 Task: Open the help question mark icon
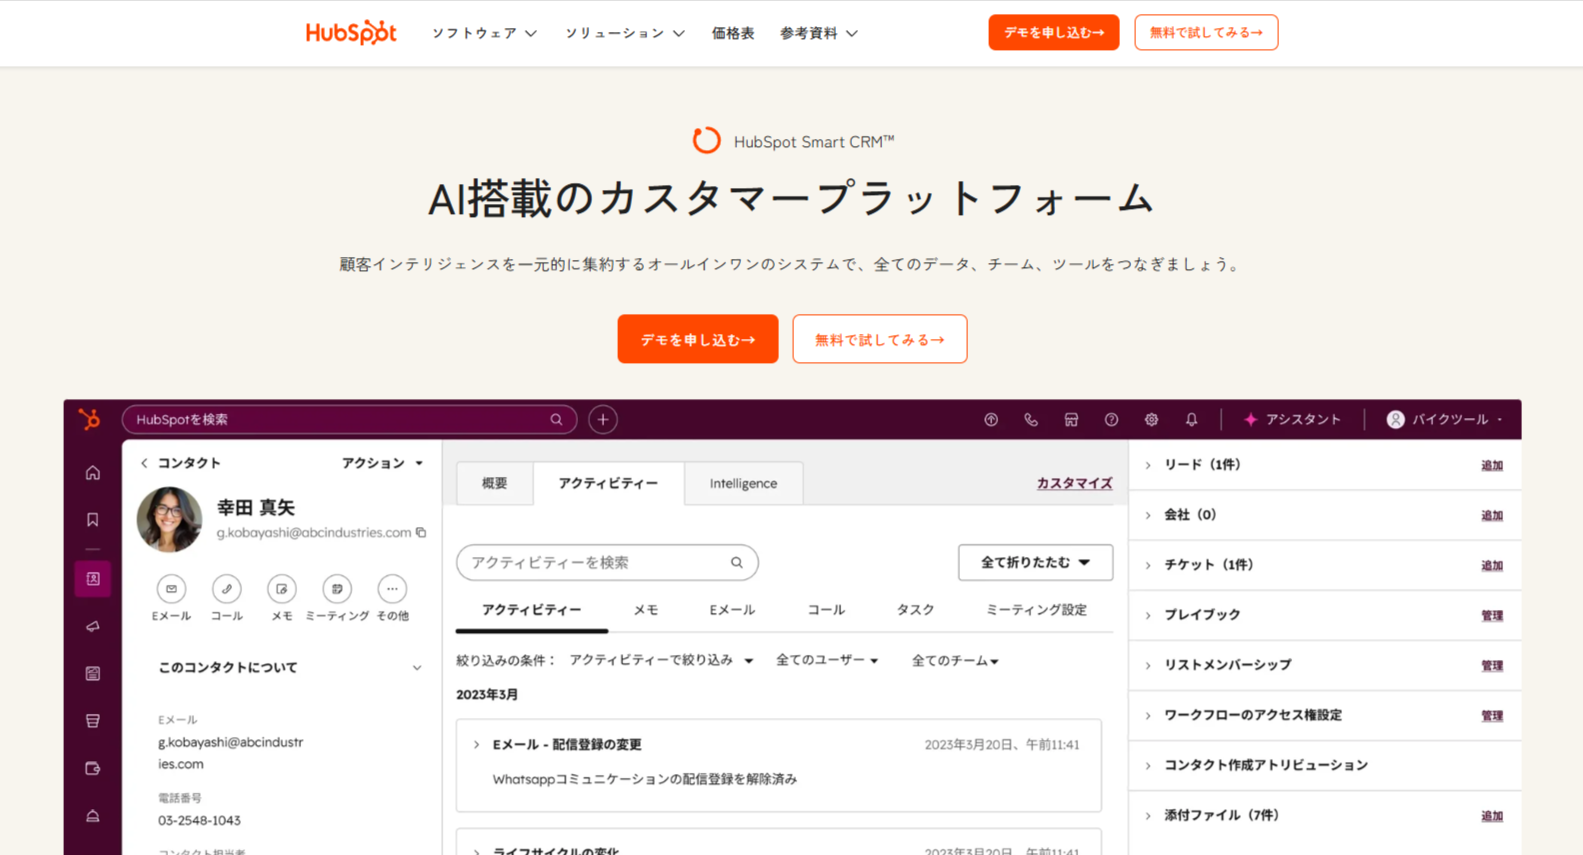coord(1111,420)
